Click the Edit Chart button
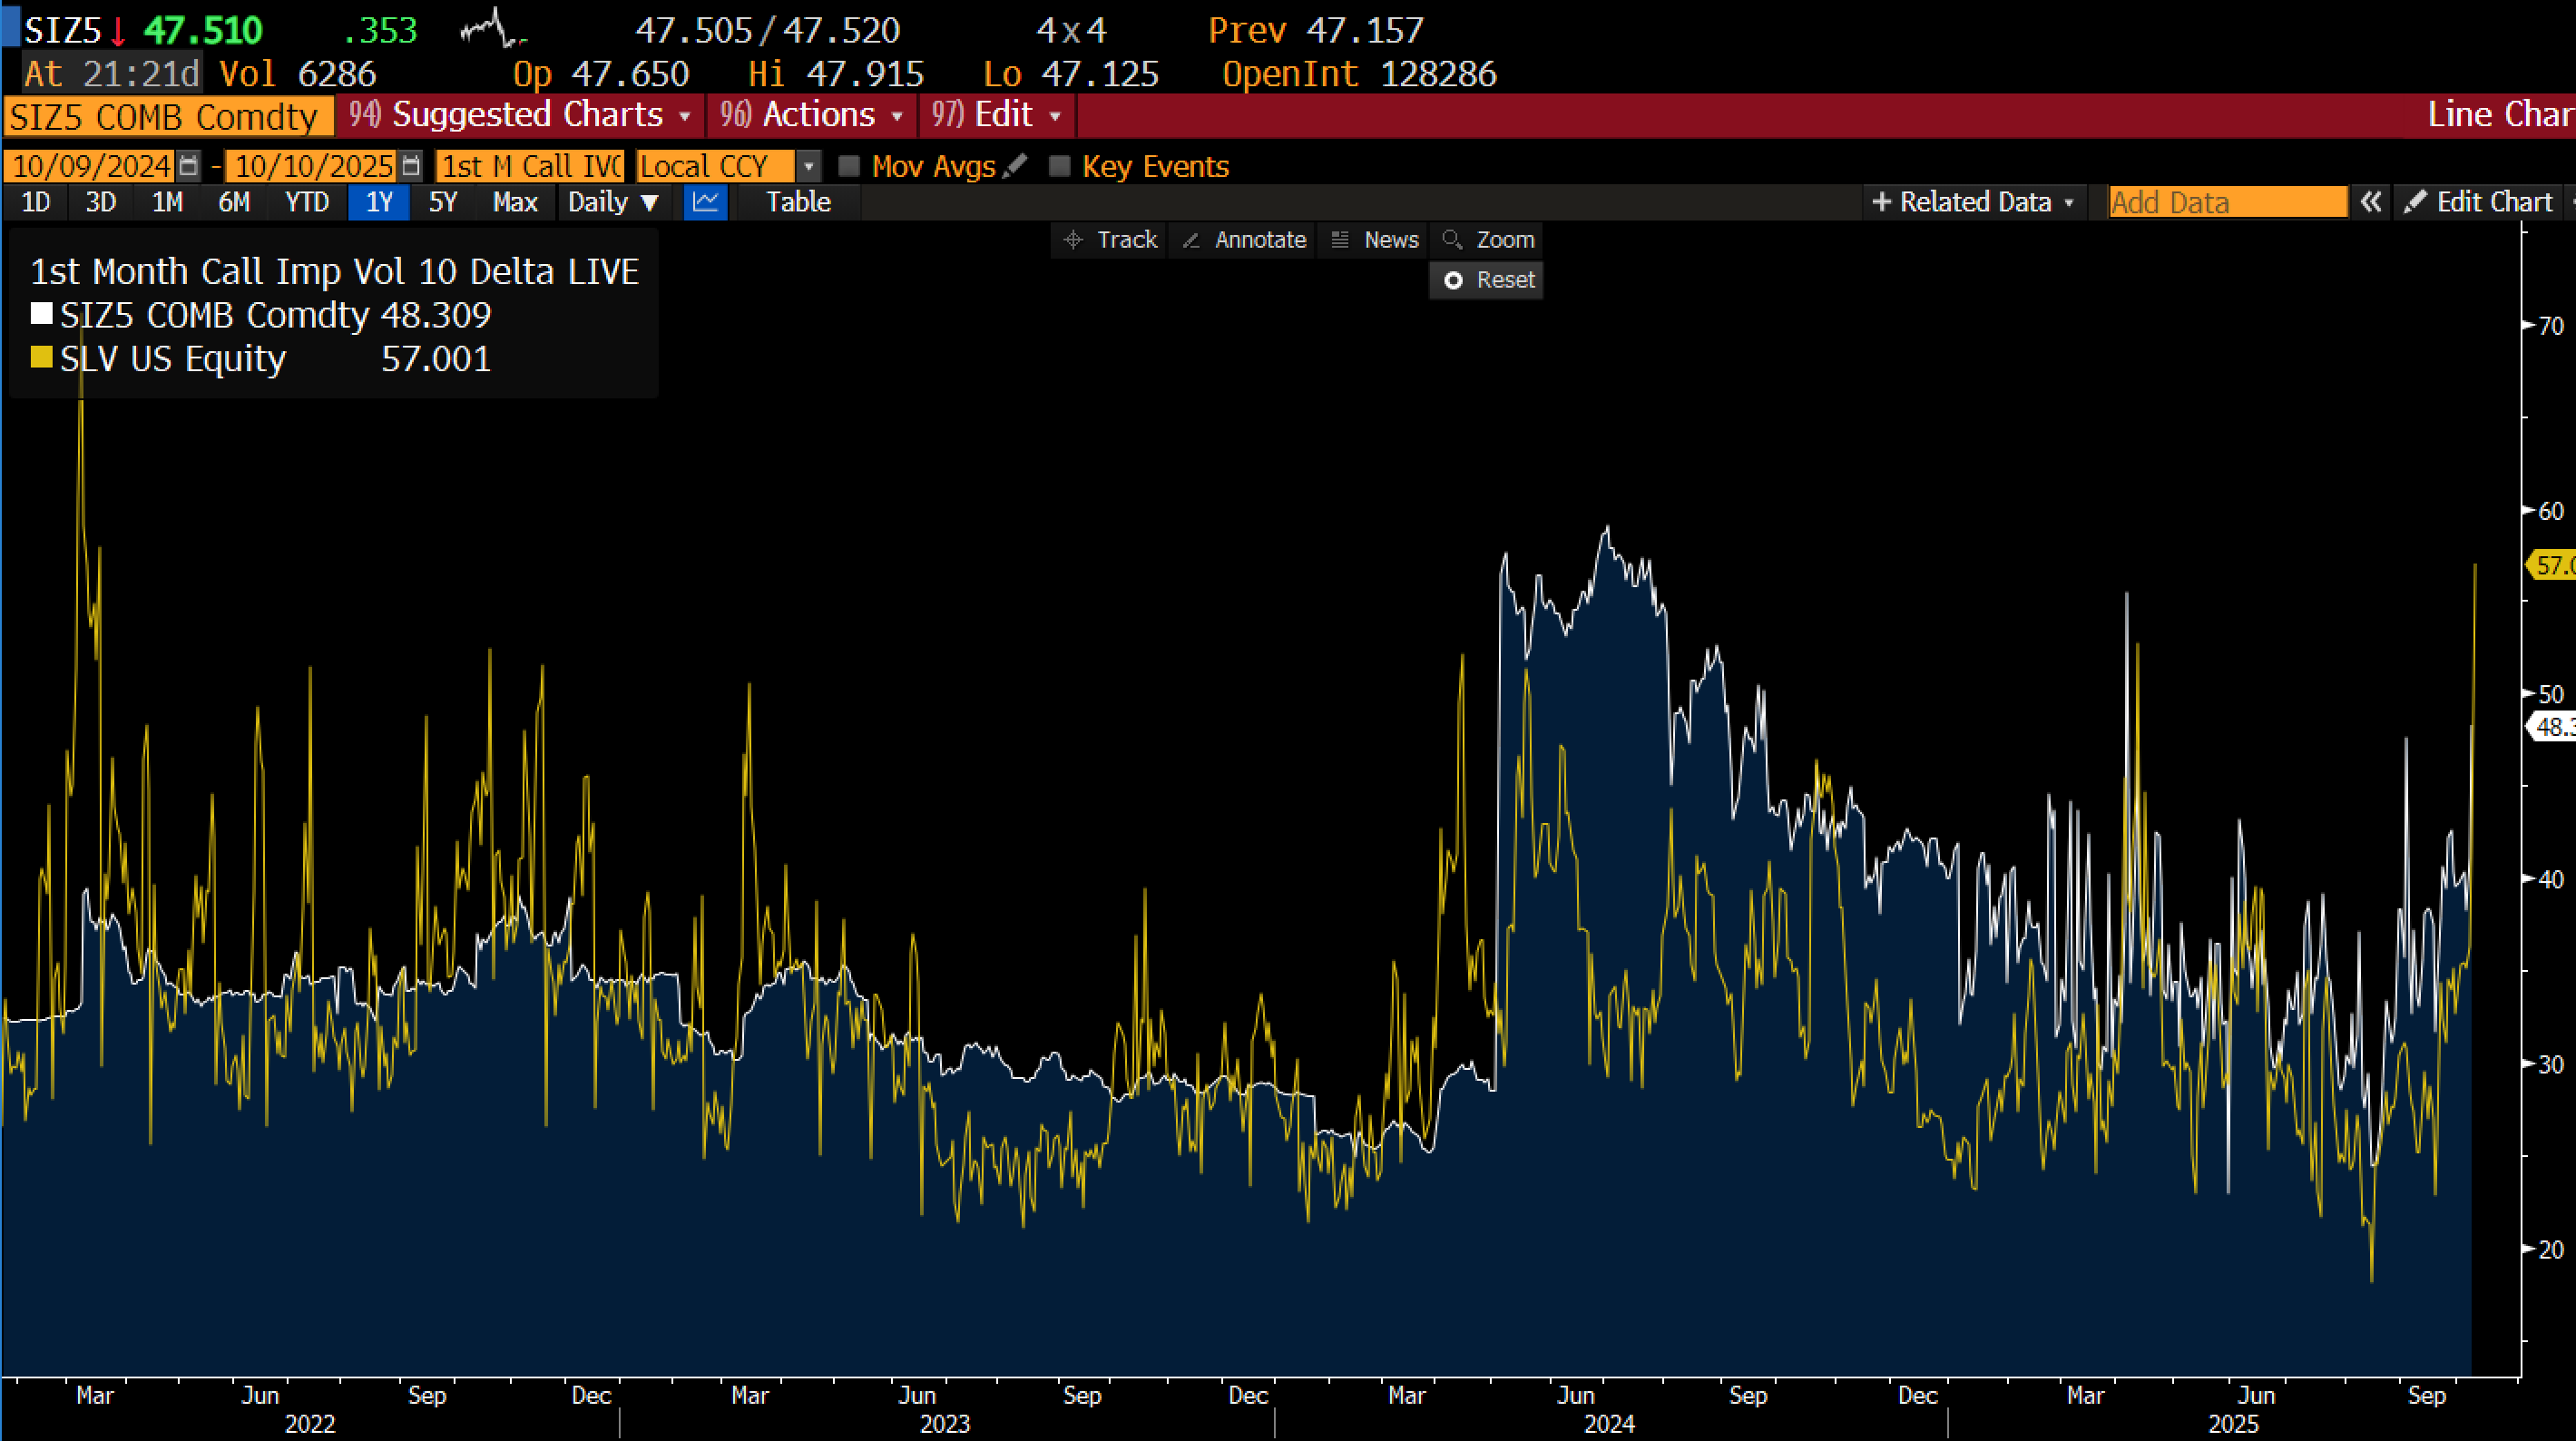 coord(2479,202)
